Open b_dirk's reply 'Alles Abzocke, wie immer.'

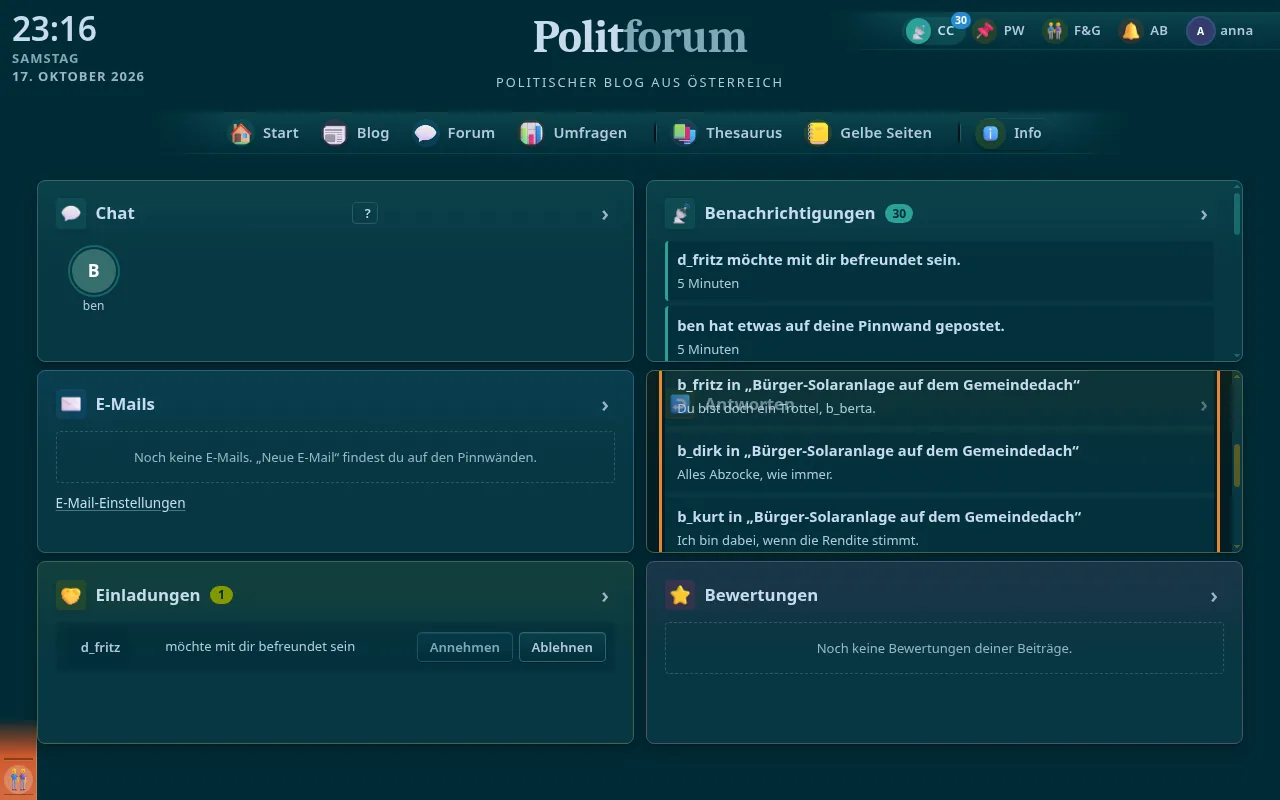tap(940, 462)
